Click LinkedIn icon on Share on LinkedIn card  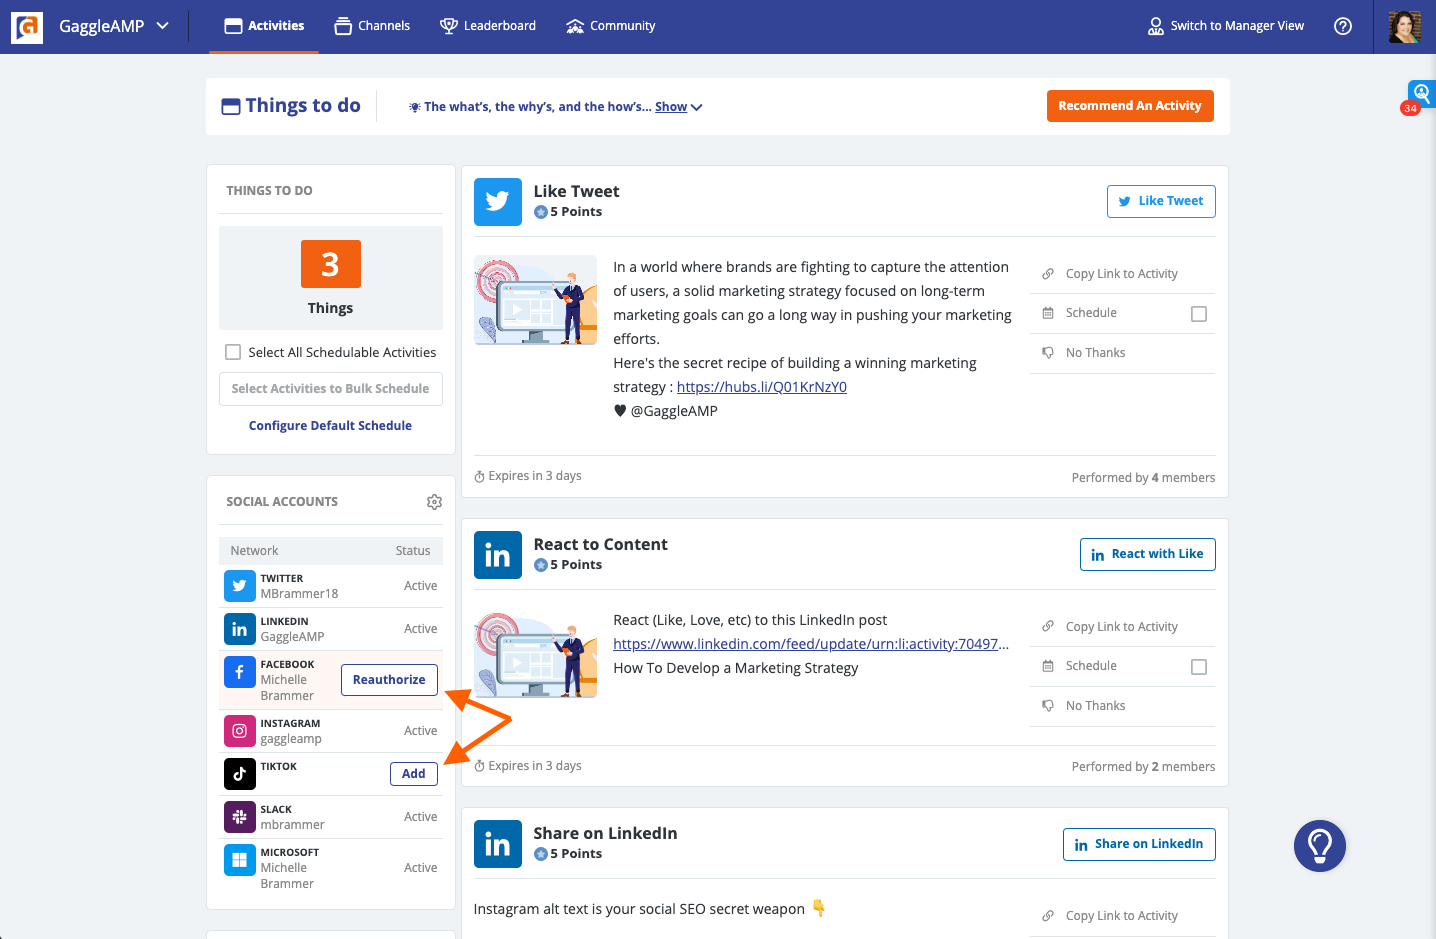point(498,844)
